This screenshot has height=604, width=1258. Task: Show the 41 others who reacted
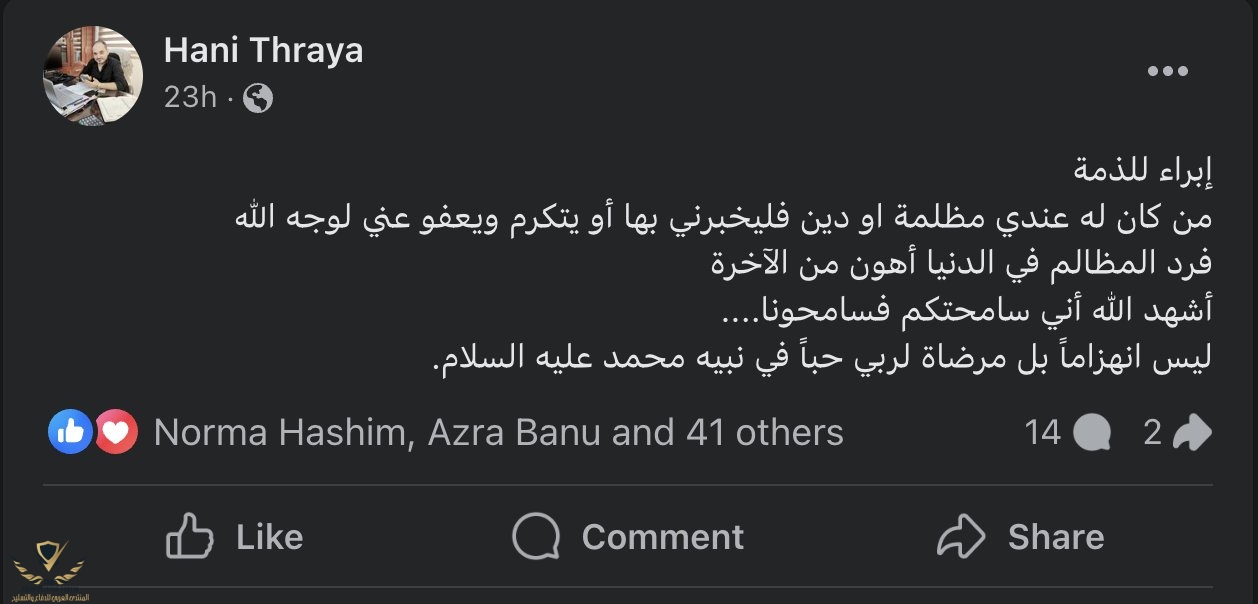tap(765, 433)
